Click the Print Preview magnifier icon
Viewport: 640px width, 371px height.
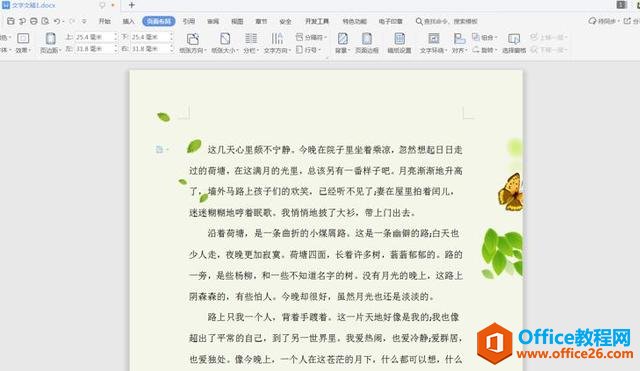(45, 21)
